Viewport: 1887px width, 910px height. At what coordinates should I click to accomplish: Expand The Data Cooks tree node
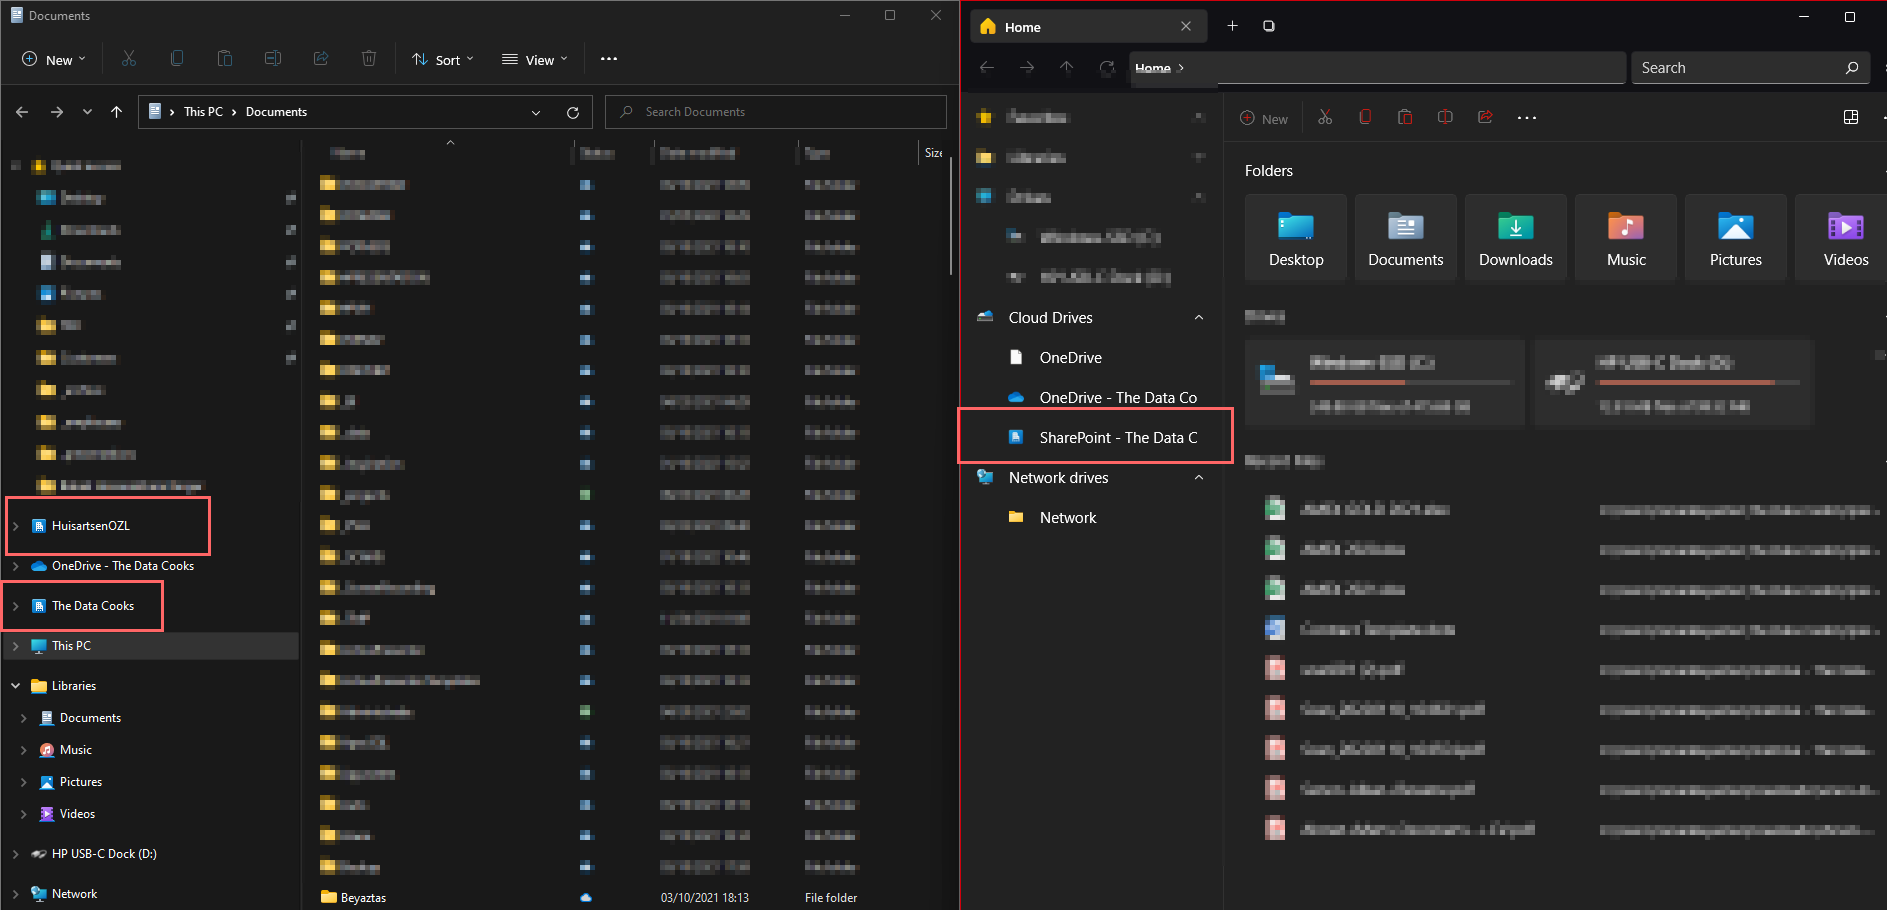pyautogui.click(x=16, y=606)
